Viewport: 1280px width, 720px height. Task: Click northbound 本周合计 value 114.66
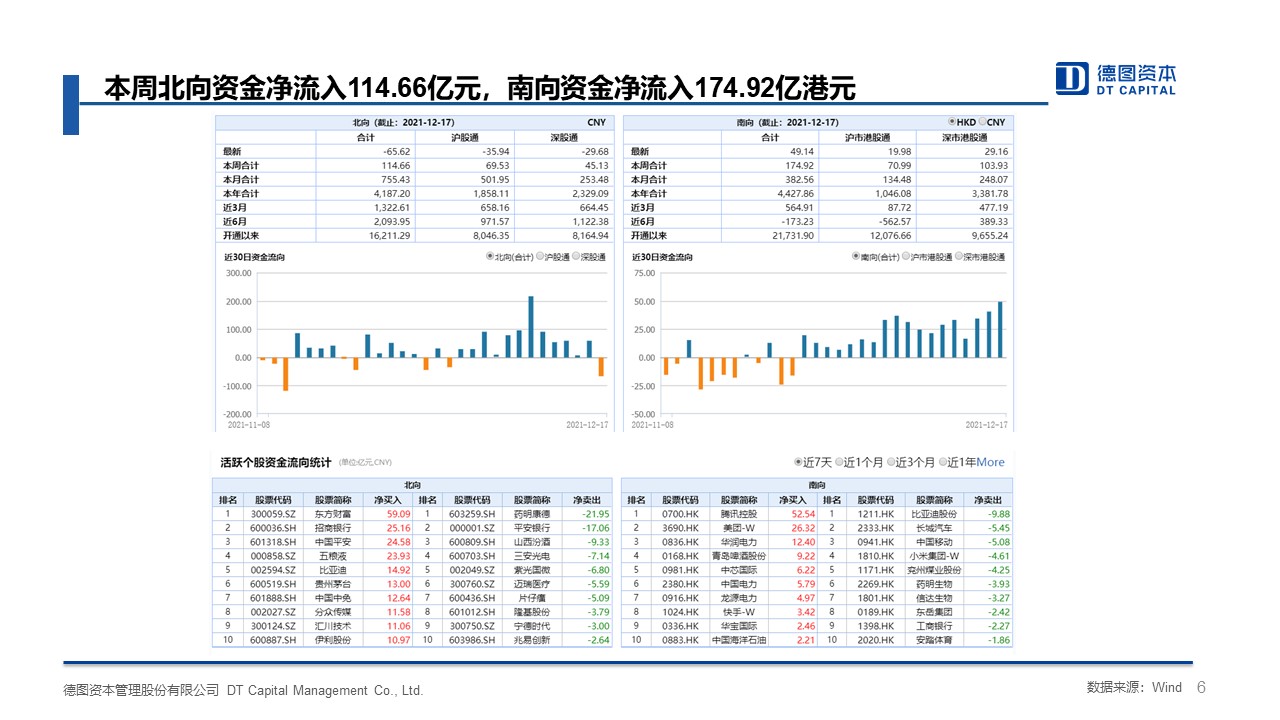coord(396,165)
